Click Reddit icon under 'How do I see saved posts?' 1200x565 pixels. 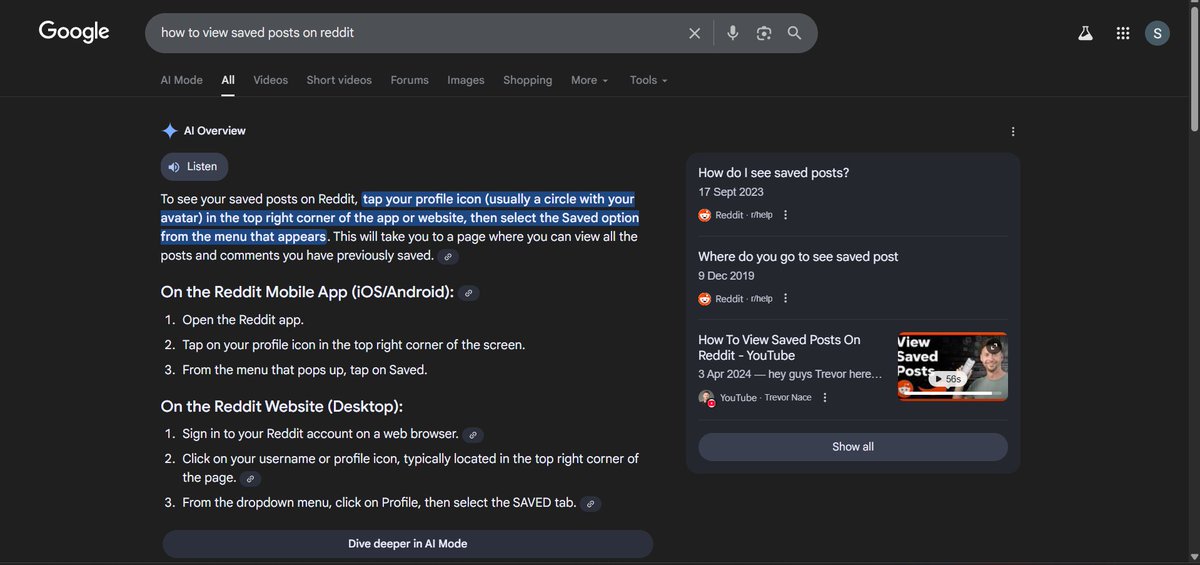pos(705,215)
